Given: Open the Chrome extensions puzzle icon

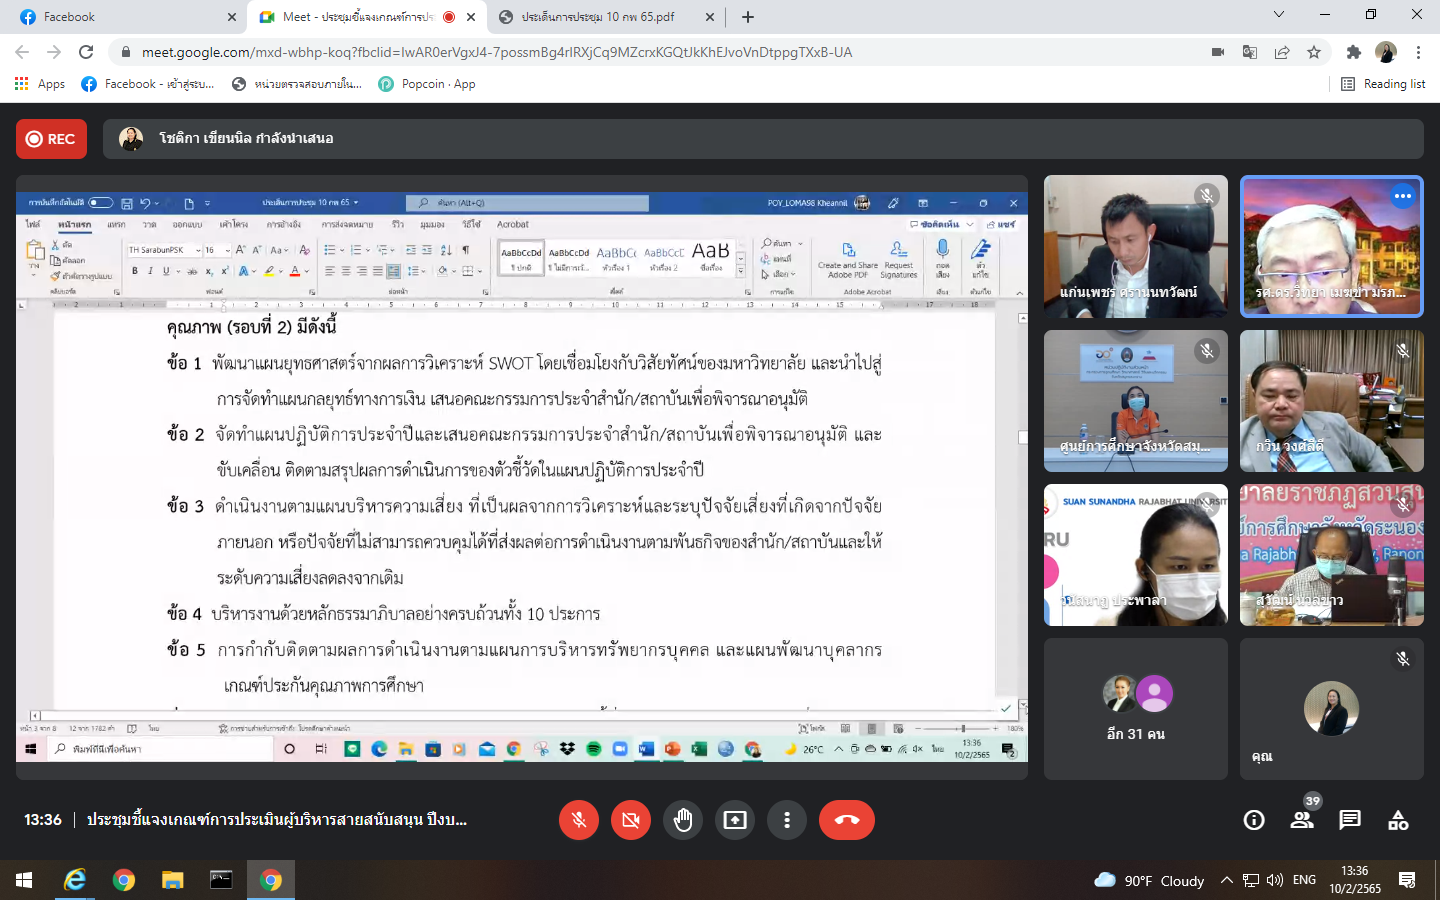Looking at the screenshot, I should pyautogui.click(x=1353, y=52).
